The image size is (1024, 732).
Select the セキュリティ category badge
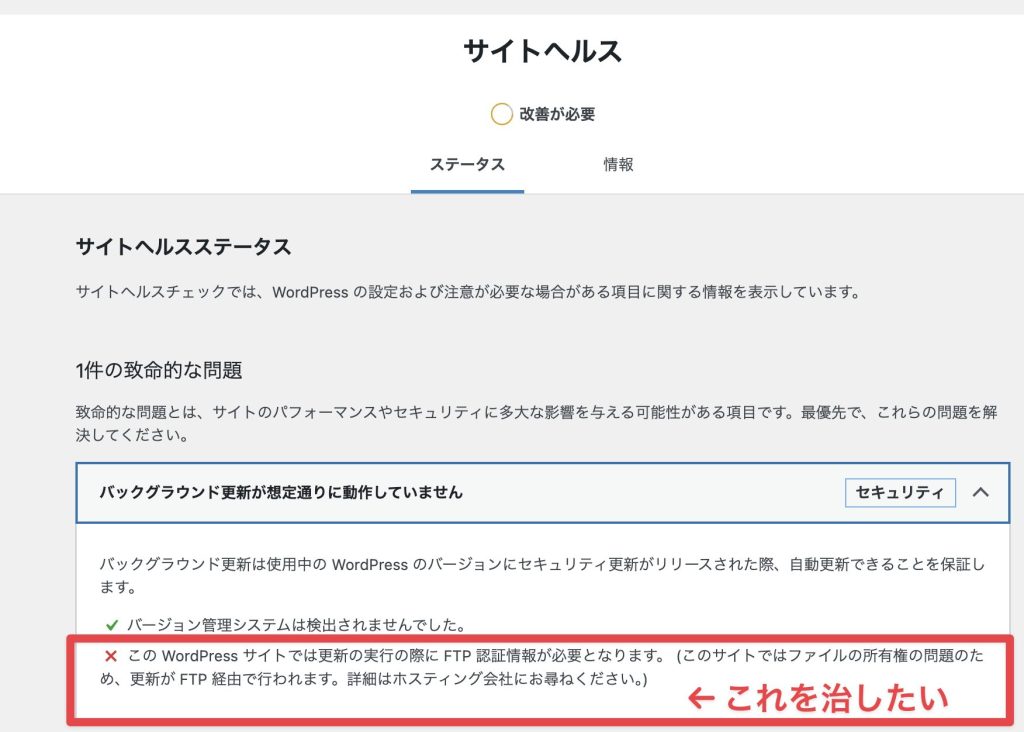(x=899, y=492)
